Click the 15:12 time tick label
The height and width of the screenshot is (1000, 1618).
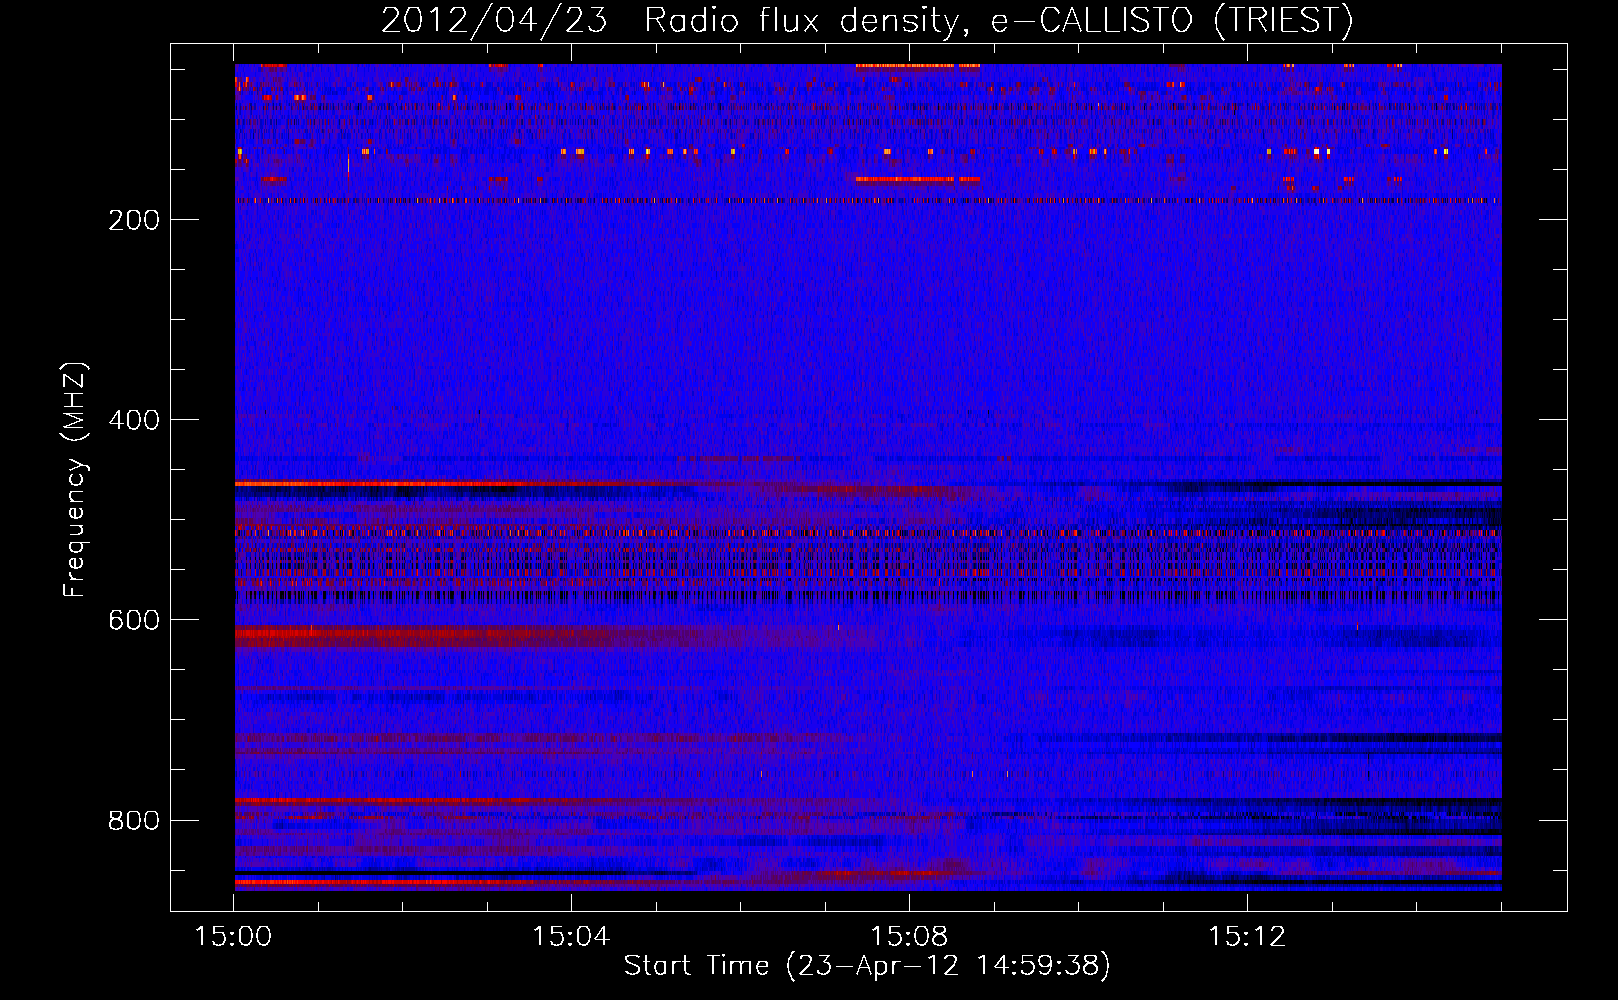[x=1247, y=937]
